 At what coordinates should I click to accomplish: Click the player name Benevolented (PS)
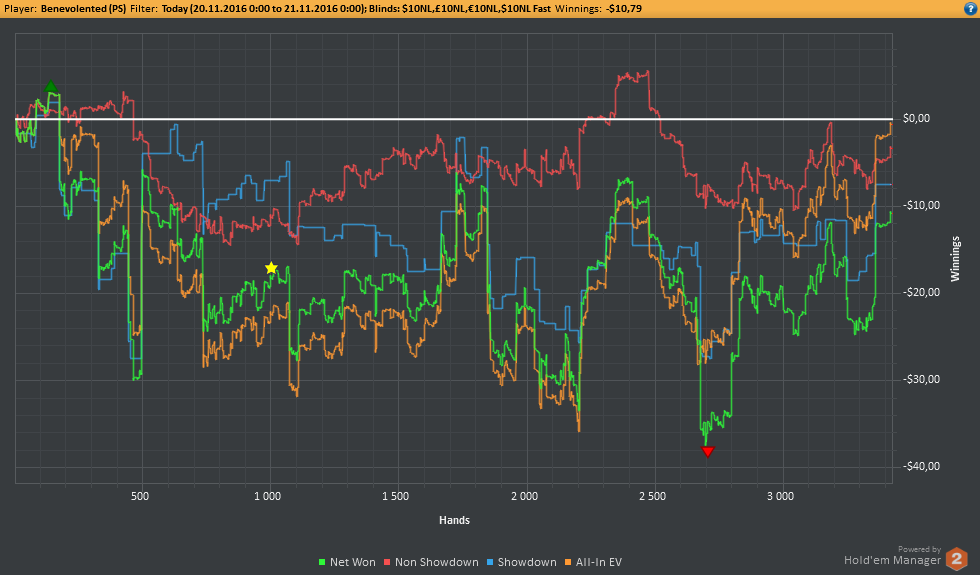pyautogui.click(x=82, y=7)
